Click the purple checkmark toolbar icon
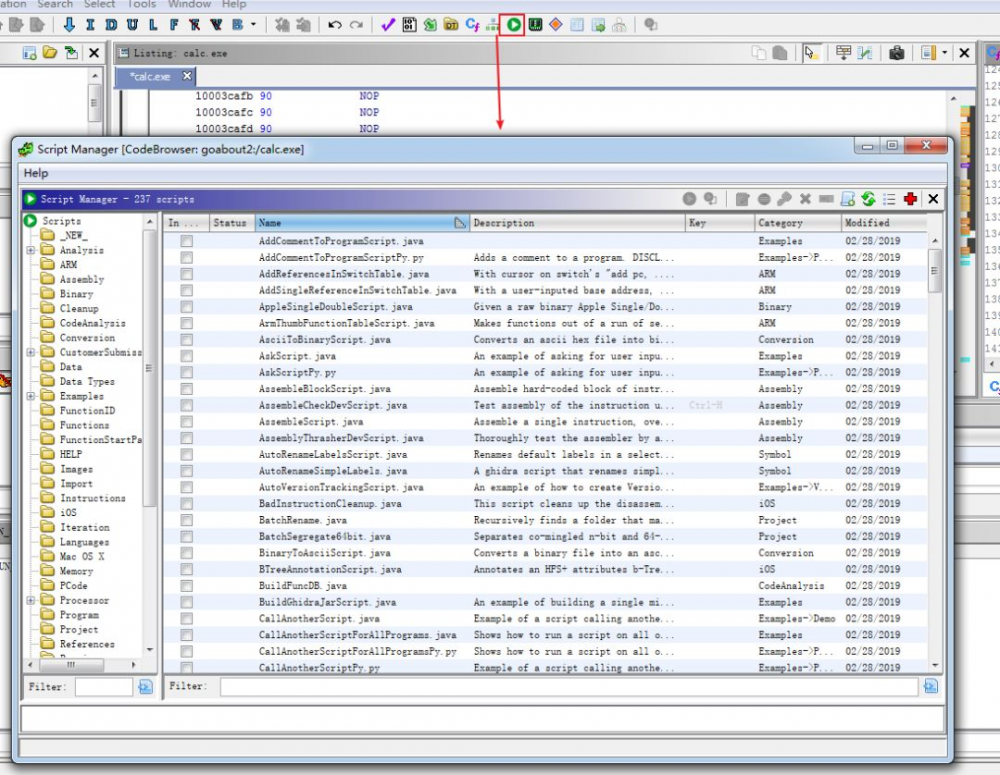This screenshot has width=1000, height=775. 388,25
